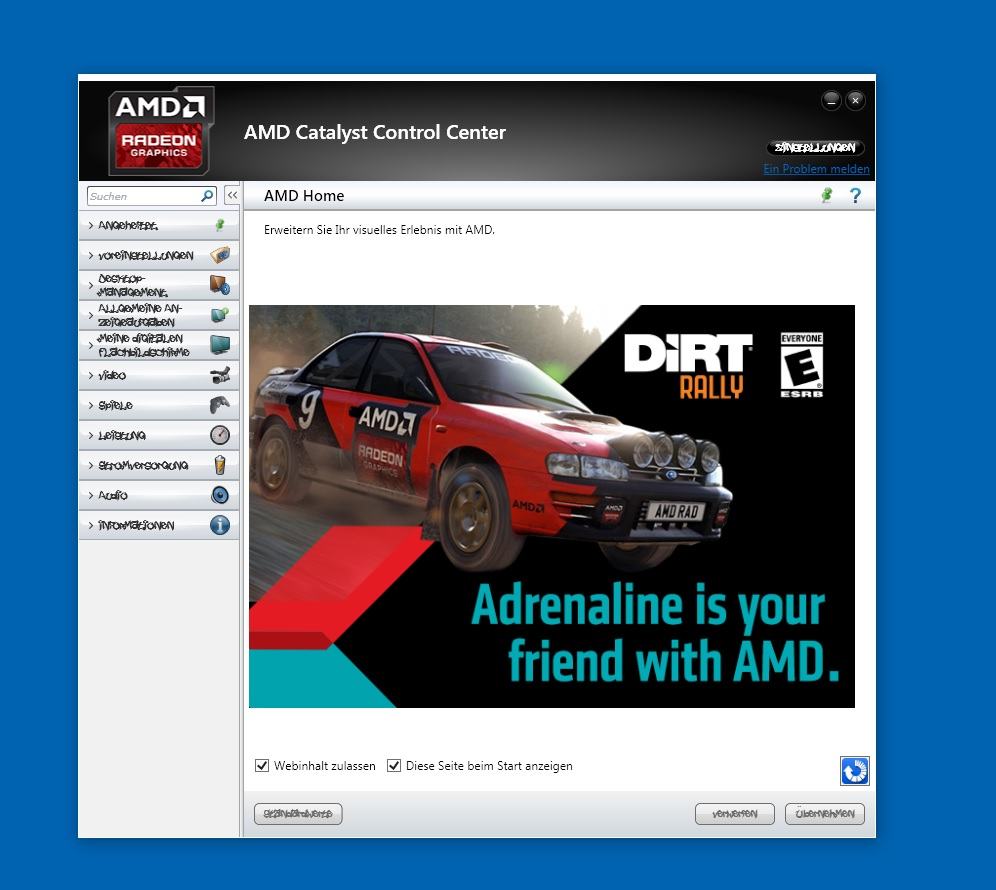This screenshot has height=890, width=996.
Task: Click the Leistung gauge icon
Action: (220, 435)
